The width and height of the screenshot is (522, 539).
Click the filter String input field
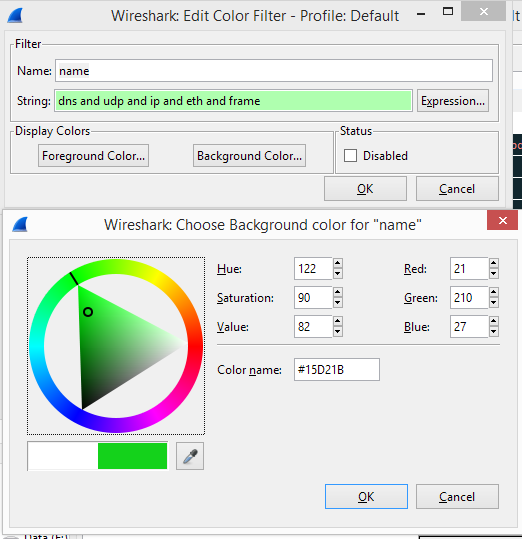233,101
